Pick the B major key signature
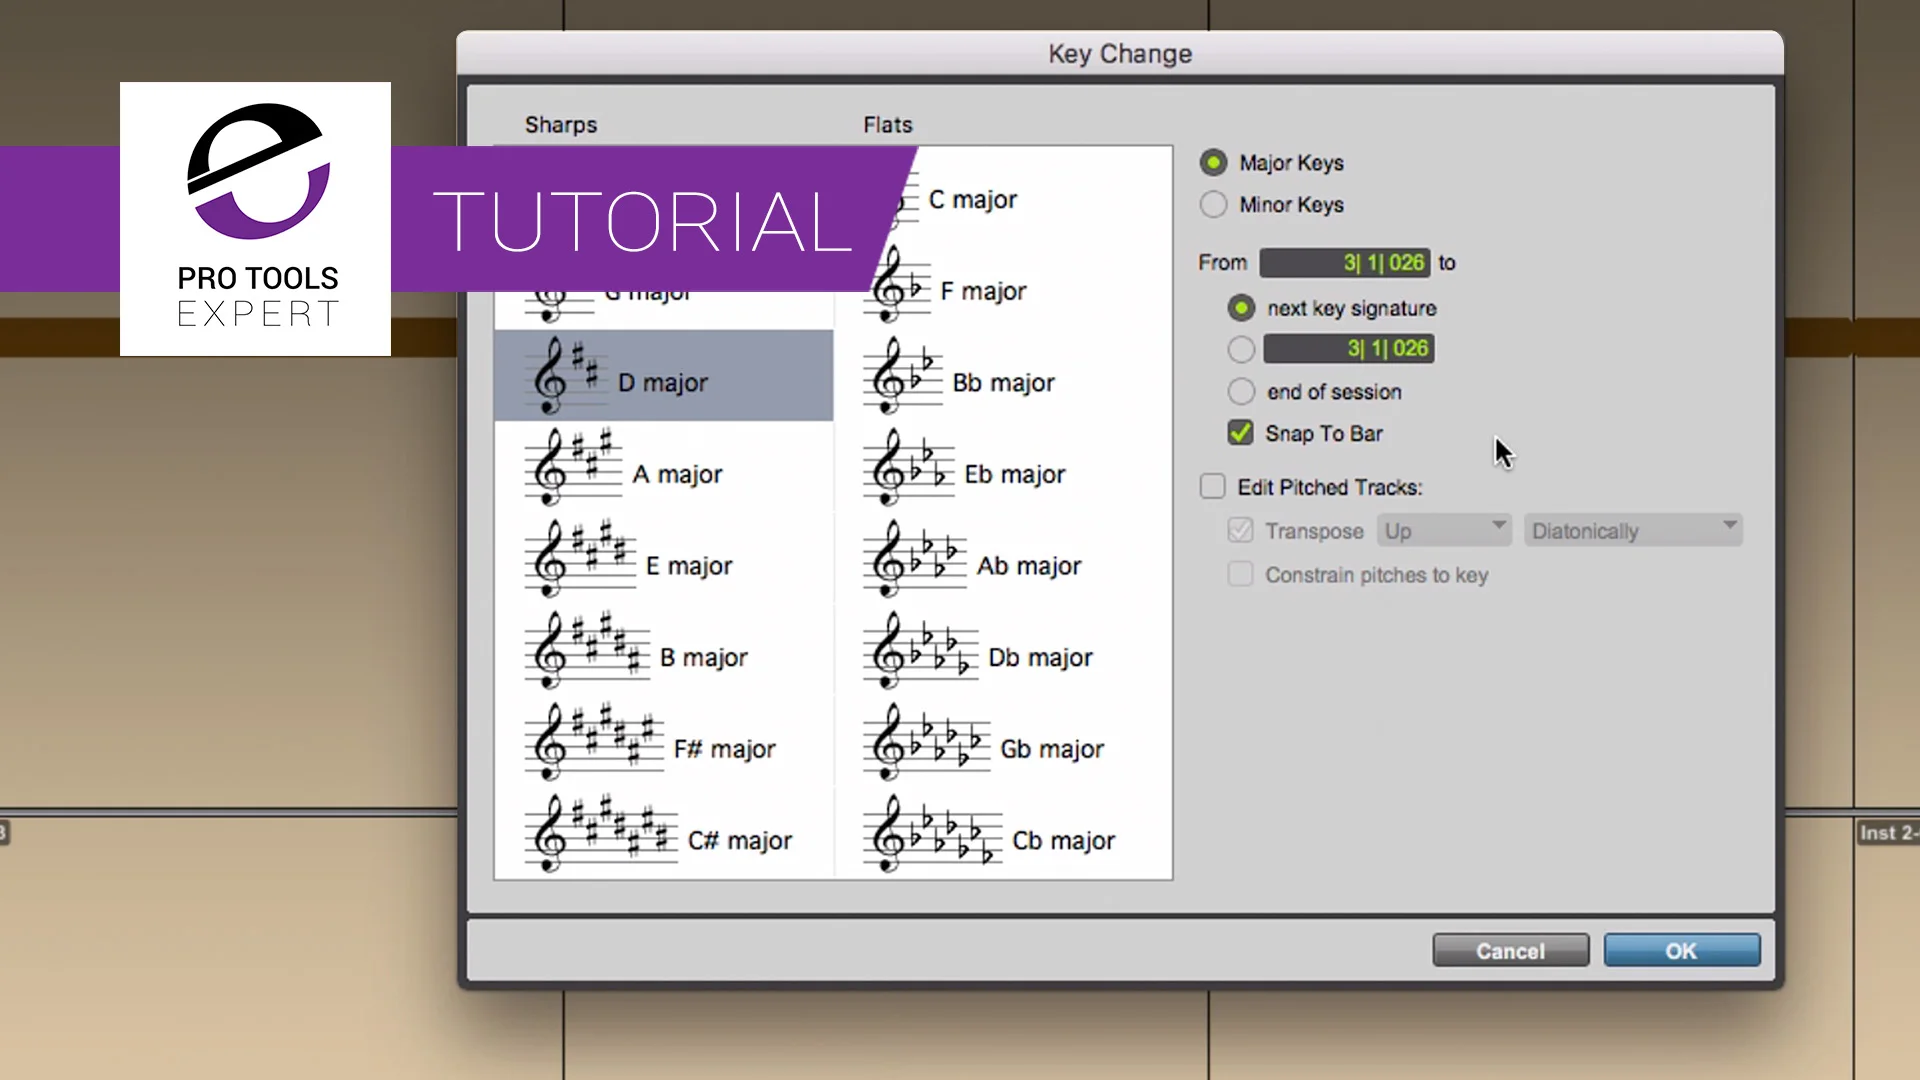The height and width of the screenshot is (1080, 1920). click(702, 658)
